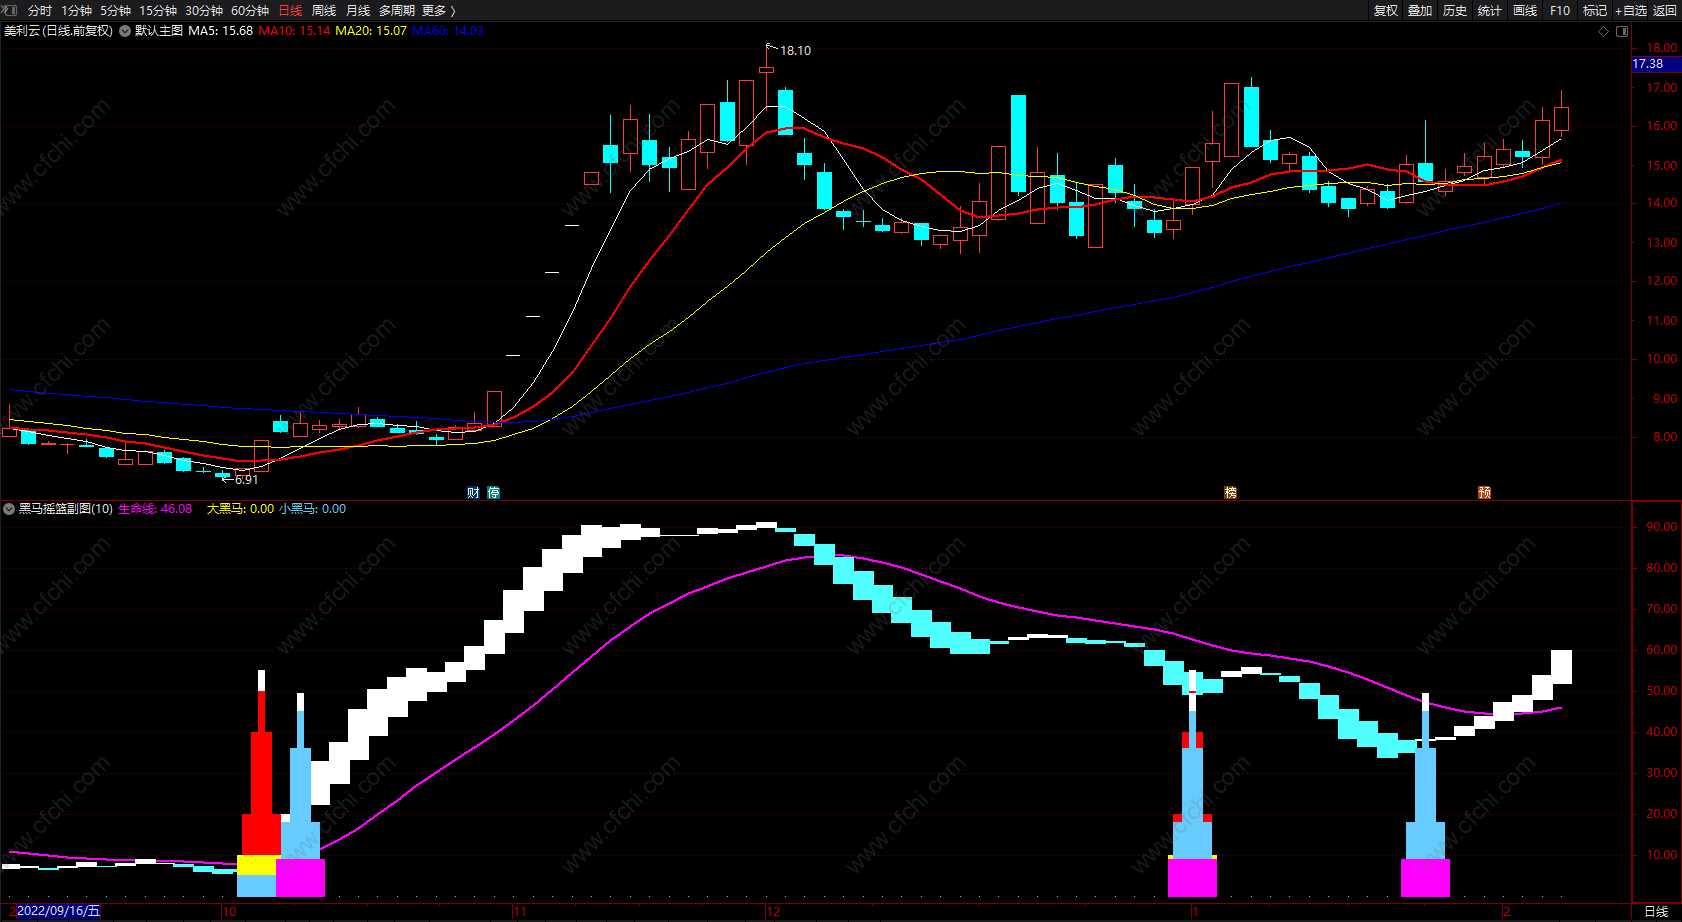1682x922 pixels.
Task: Click the MA10: 15.14 indicator label
Action: [294, 31]
